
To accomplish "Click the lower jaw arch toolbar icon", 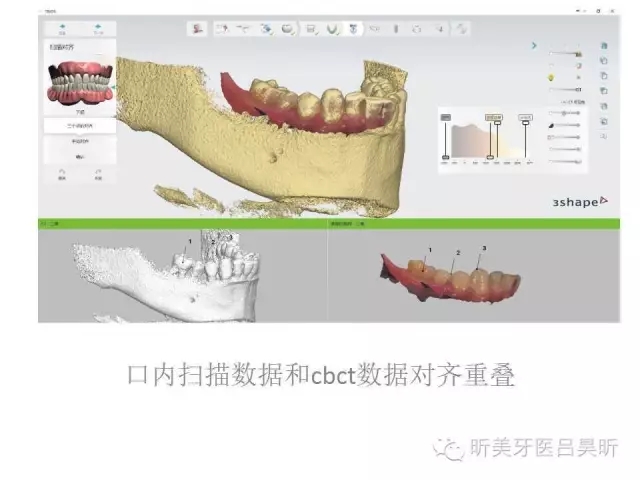I will point(333,28).
